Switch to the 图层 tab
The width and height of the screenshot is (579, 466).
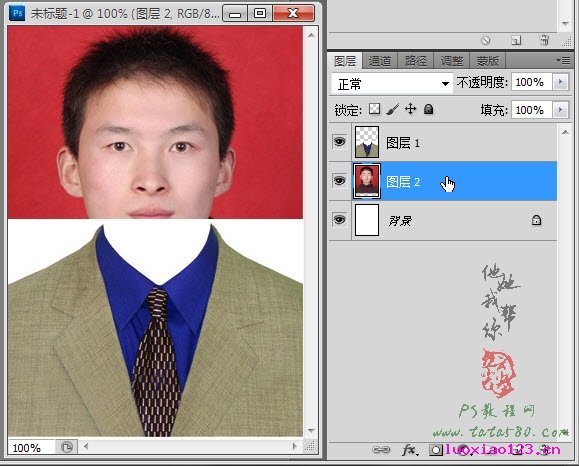coord(345,61)
